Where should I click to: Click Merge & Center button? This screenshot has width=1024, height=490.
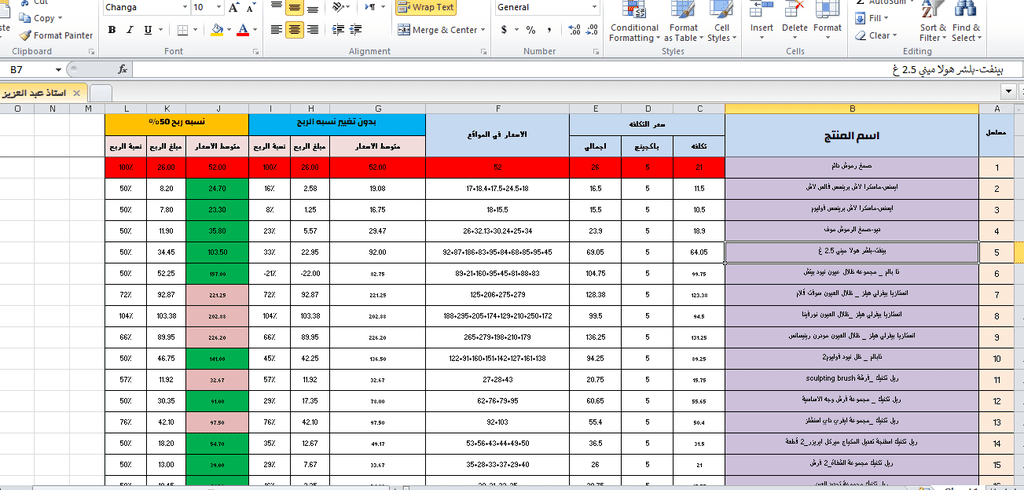[436, 30]
